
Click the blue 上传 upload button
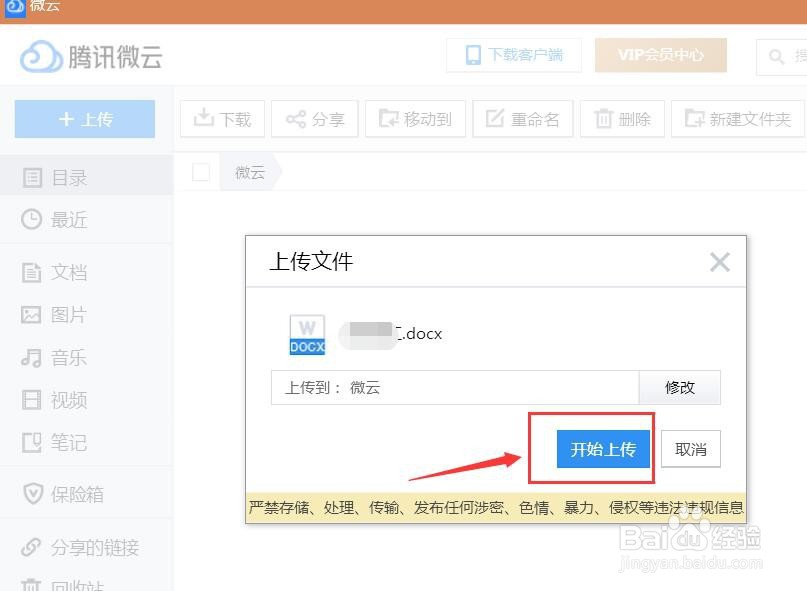[x=85, y=119]
